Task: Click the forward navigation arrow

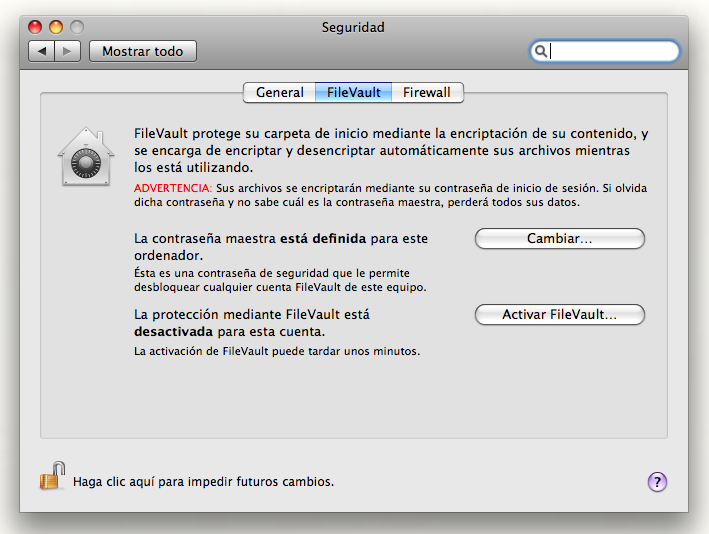Action: (67, 51)
